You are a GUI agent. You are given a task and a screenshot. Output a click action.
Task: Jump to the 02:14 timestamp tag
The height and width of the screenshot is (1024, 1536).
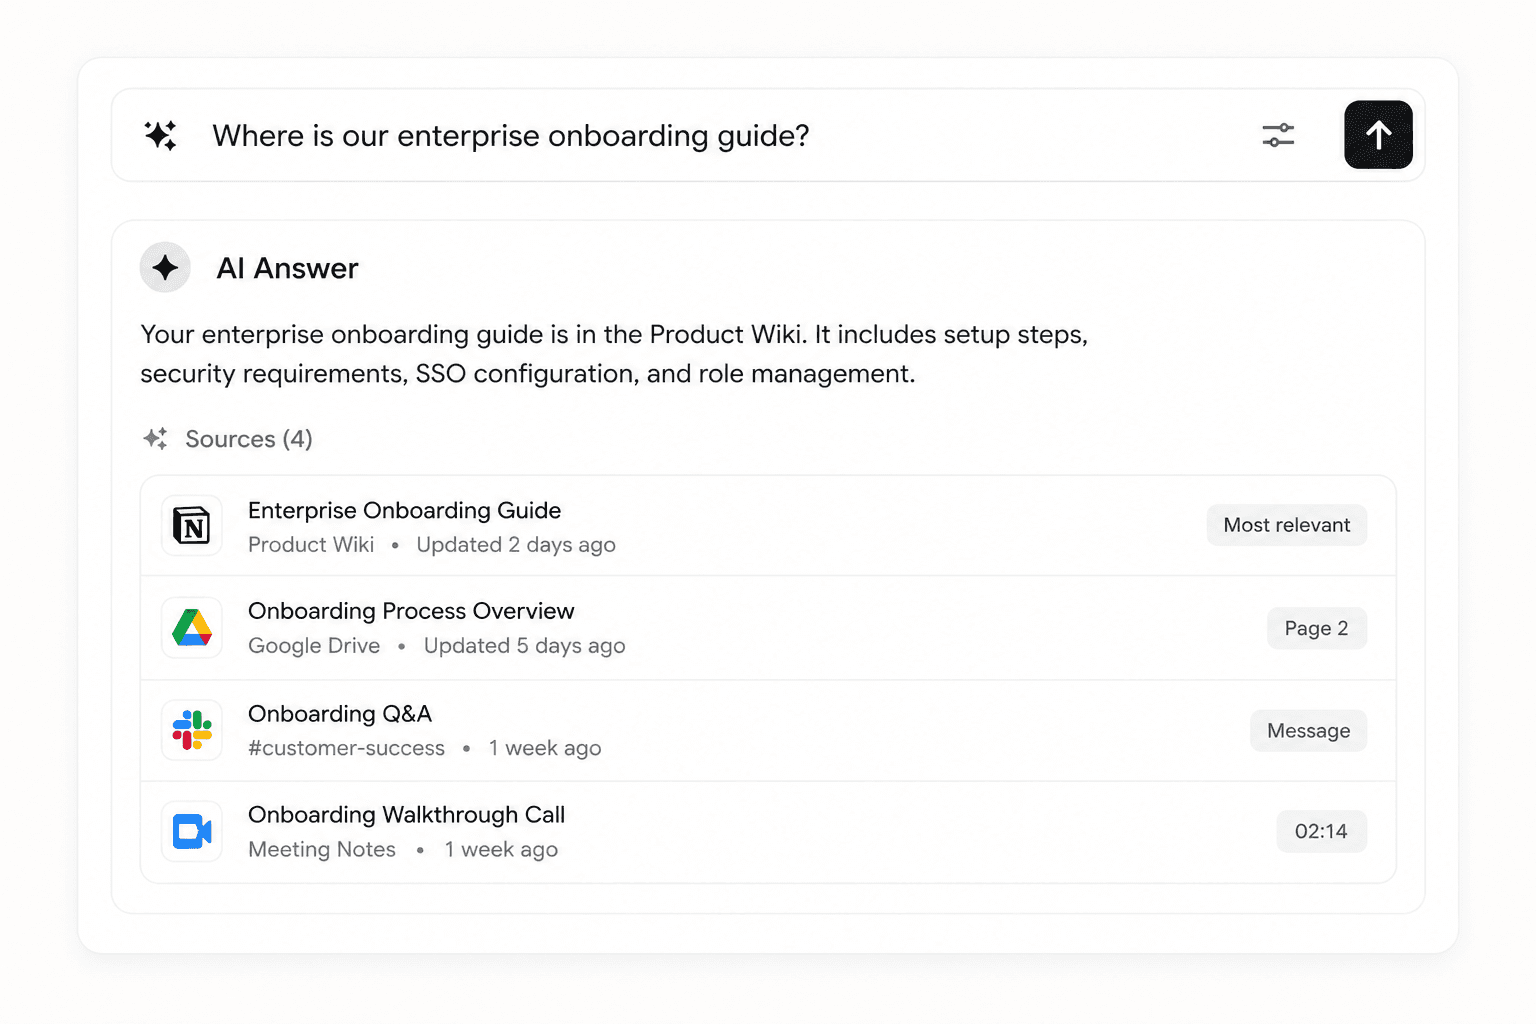pos(1321,832)
